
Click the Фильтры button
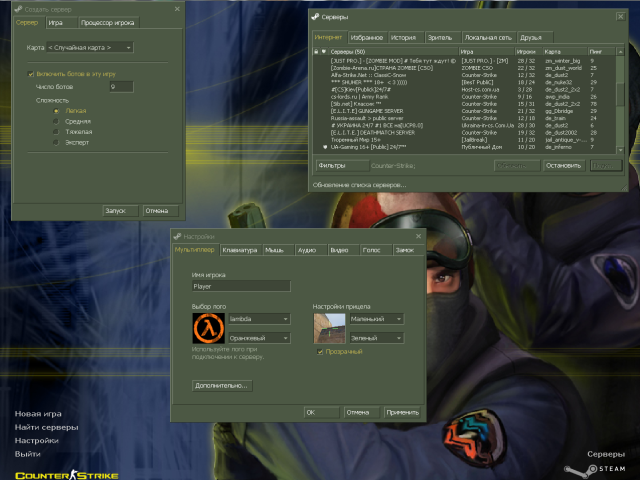[x=342, y=166]
